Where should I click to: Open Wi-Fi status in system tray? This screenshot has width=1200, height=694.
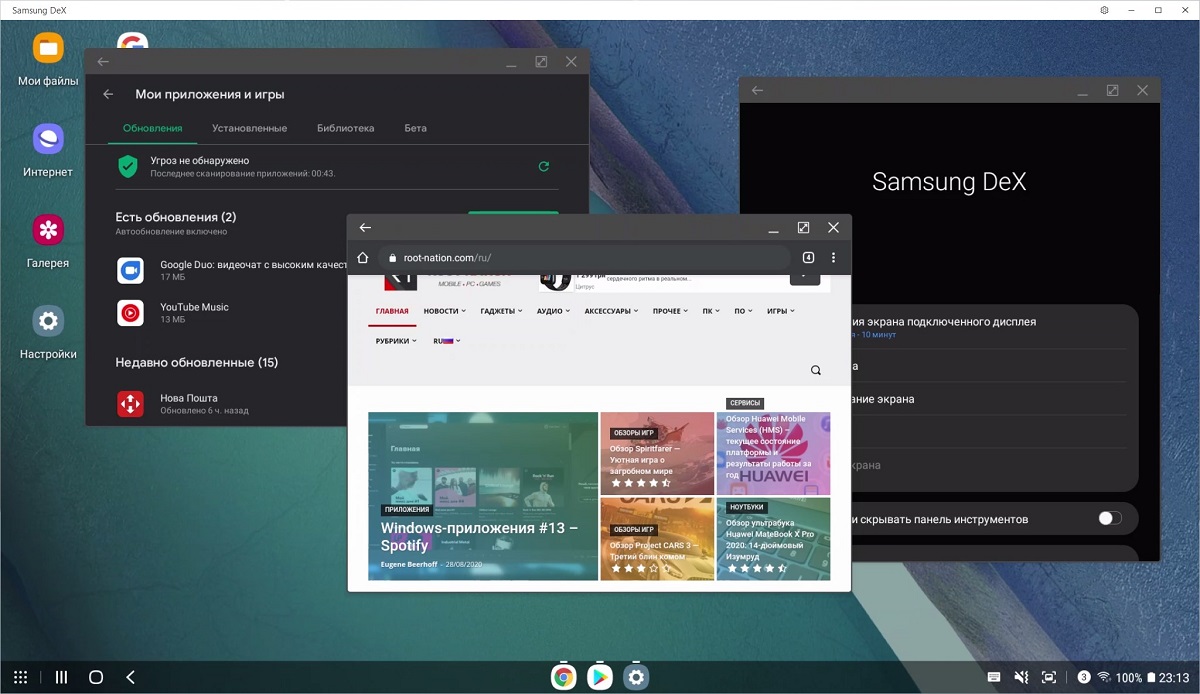tap(1104, 677)
